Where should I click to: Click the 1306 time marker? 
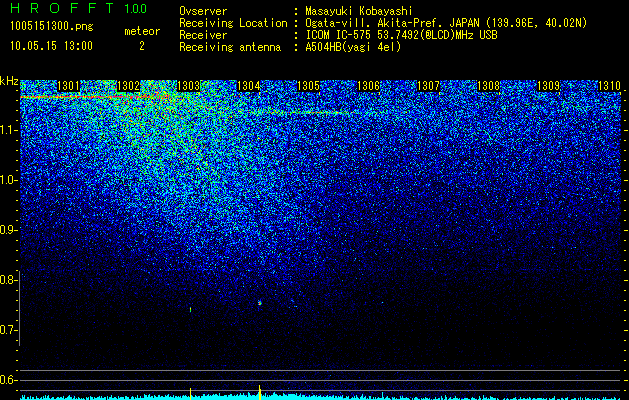click(368, 86)
